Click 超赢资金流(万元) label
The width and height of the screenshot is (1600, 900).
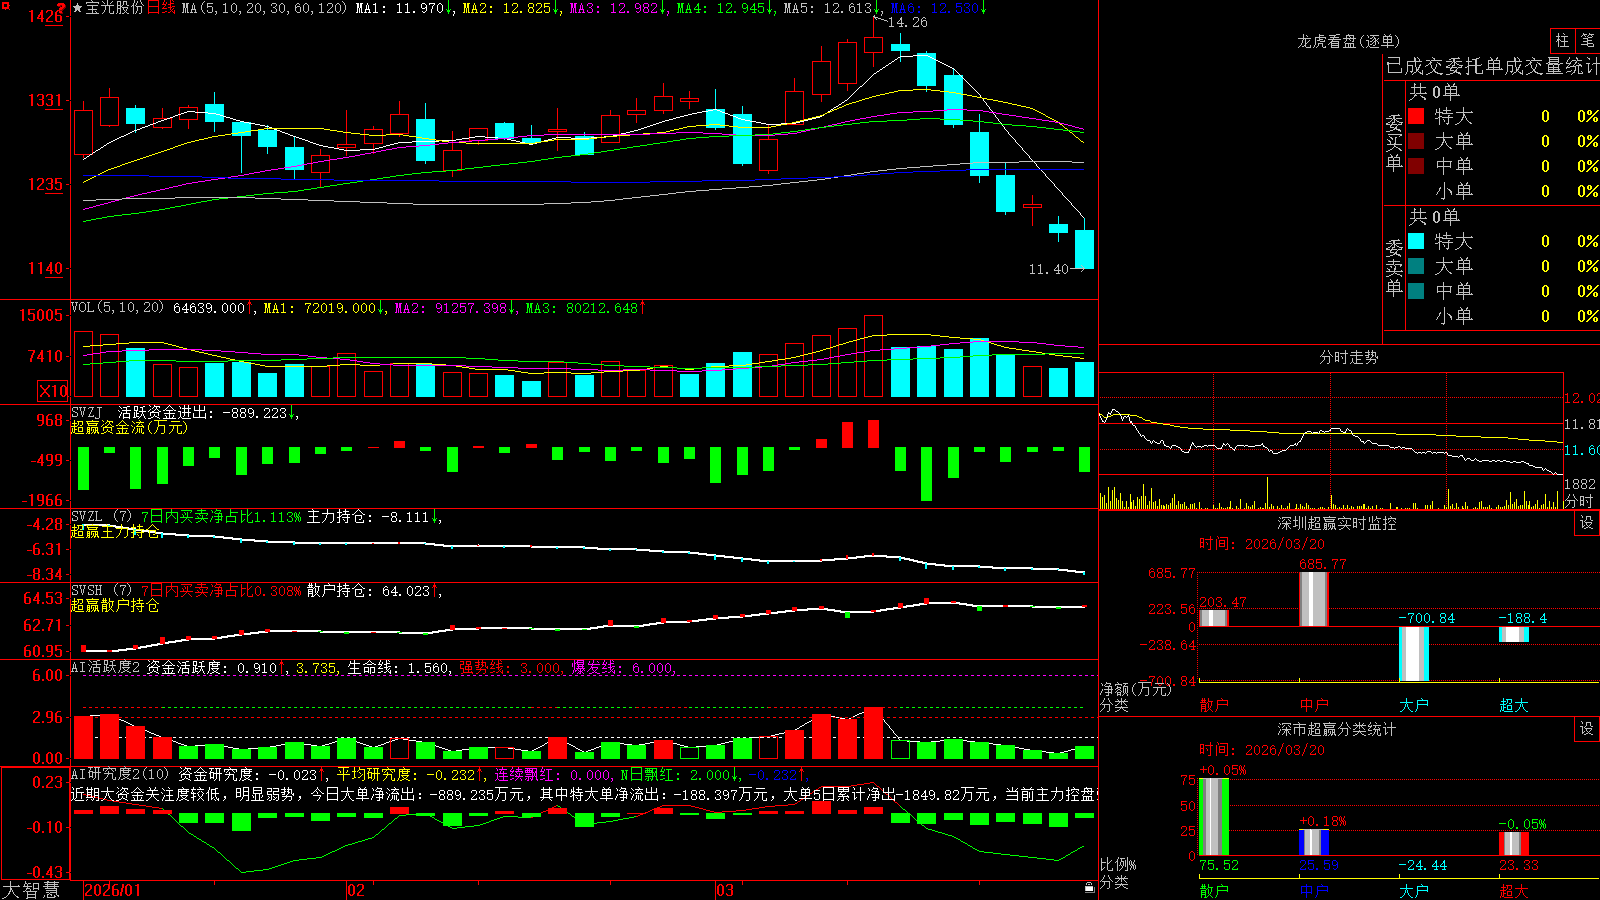tap(129, 427)
